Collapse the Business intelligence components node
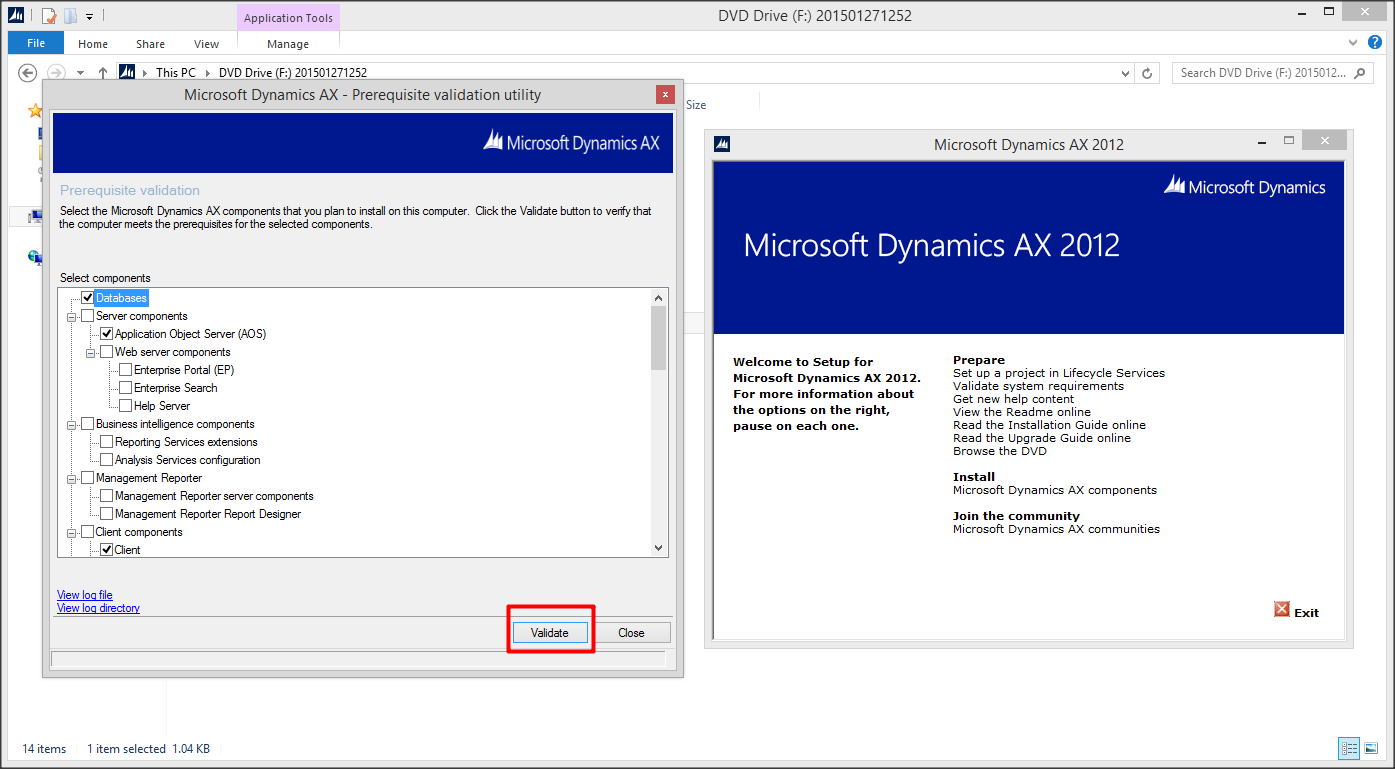Viewport: 1395px width, 769px height. 72,425
